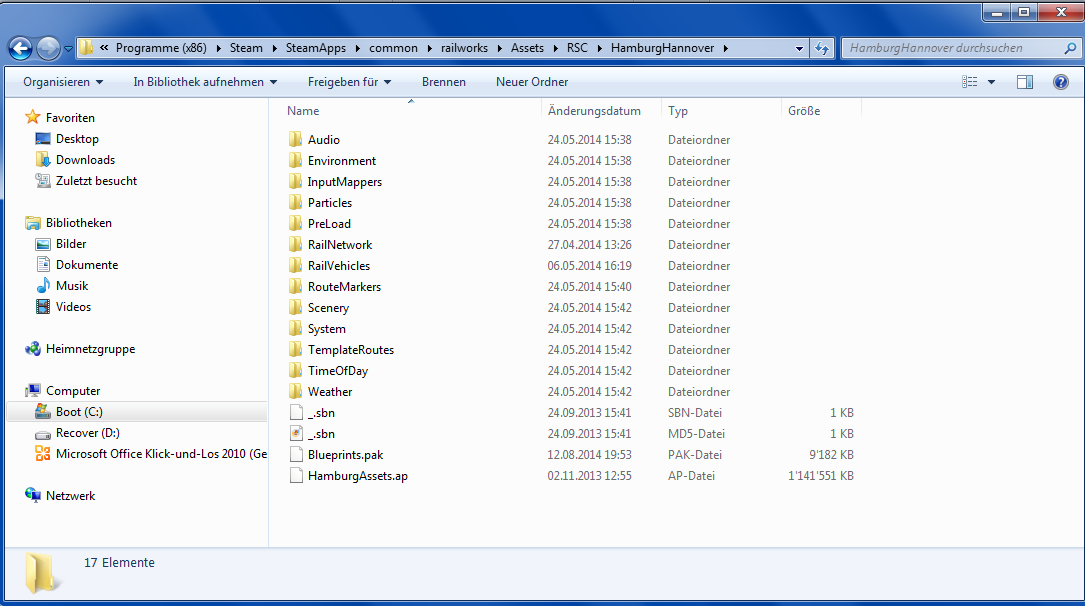The height and width of the screenshot is (606, 1085).
Task: Click railworks in the address breadcrumb
Action: pyautogui.click(x=464, y=48)
